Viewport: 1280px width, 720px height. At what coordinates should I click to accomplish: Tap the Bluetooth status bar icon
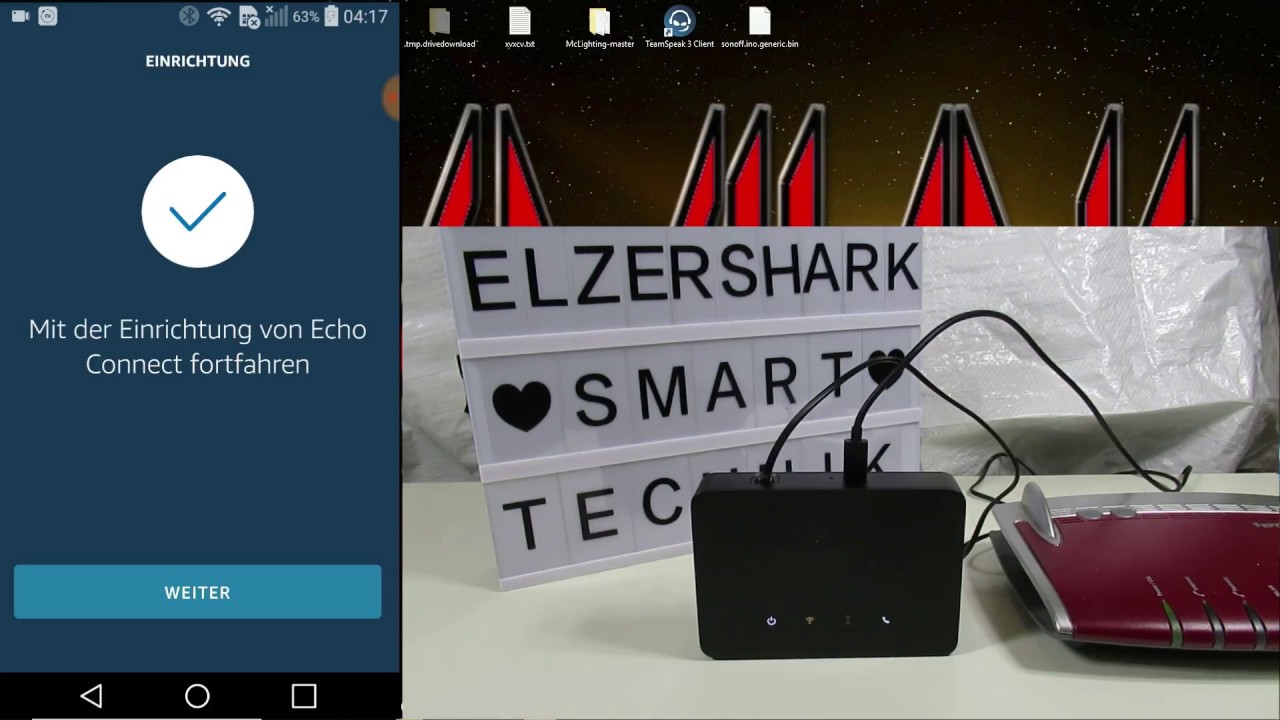[x=189, y=16]
